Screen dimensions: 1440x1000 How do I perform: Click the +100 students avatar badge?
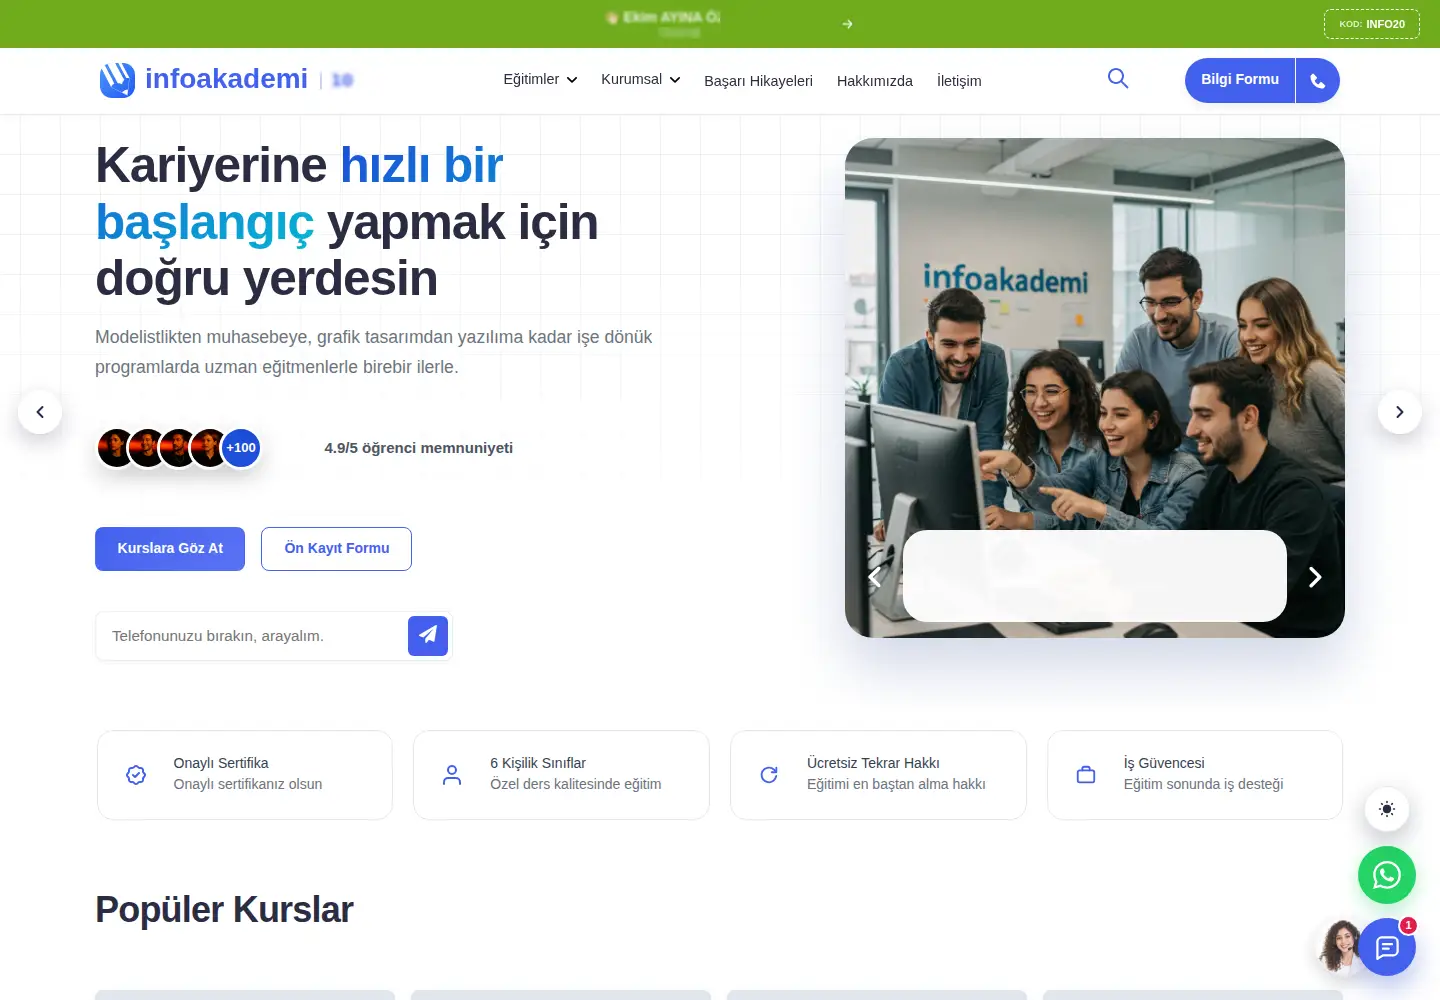[x=241, y=448]
